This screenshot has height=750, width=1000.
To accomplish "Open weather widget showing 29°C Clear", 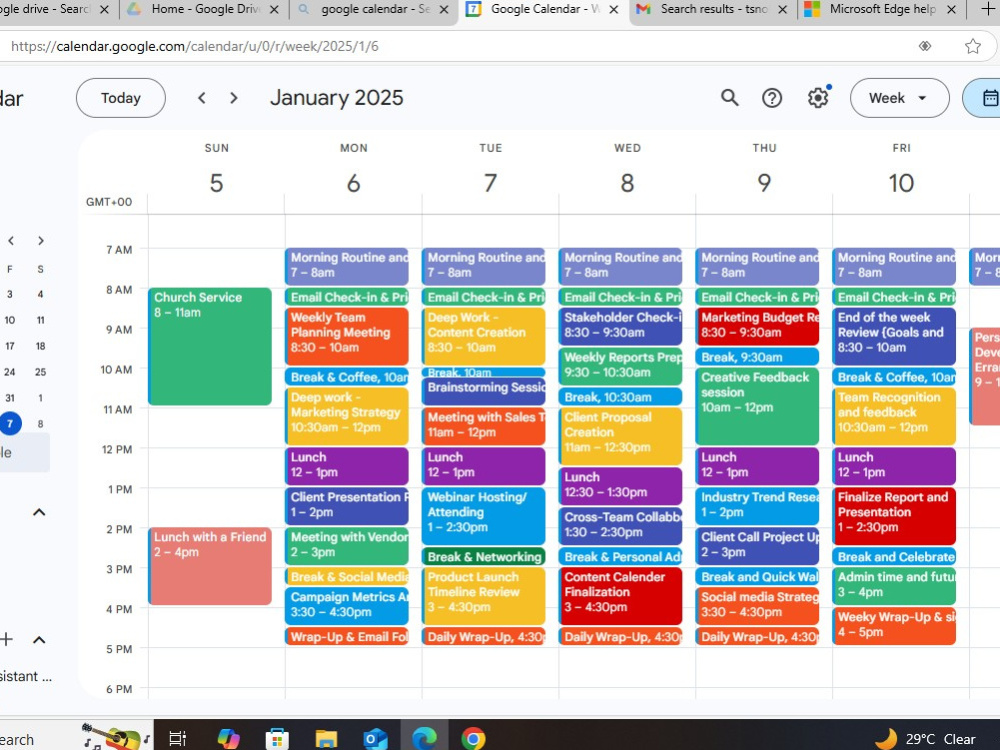I will pyautogui.click(x=925, y=739).
